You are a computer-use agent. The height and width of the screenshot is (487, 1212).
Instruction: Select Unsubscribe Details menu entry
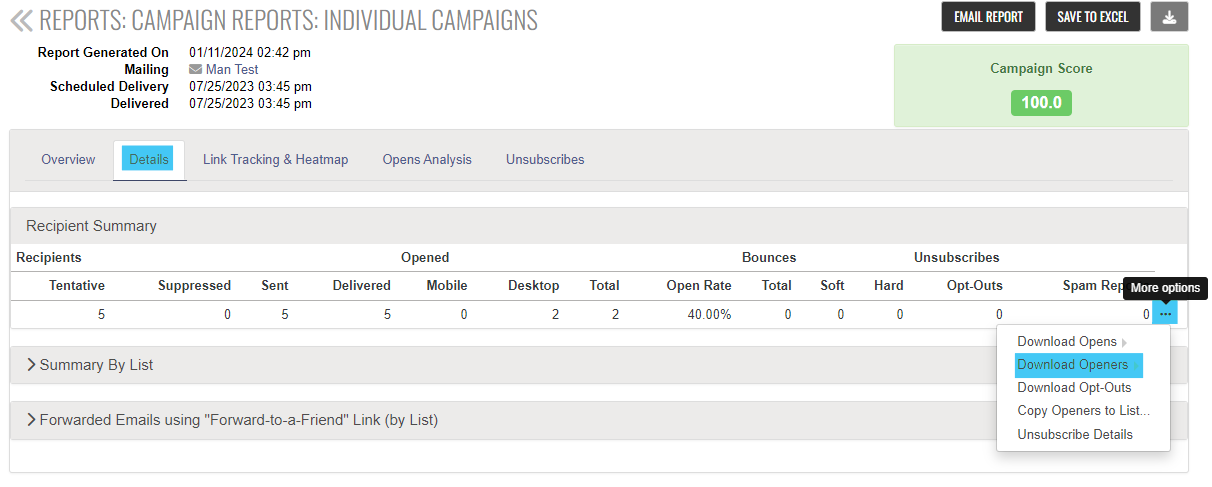click(1075, 435)
